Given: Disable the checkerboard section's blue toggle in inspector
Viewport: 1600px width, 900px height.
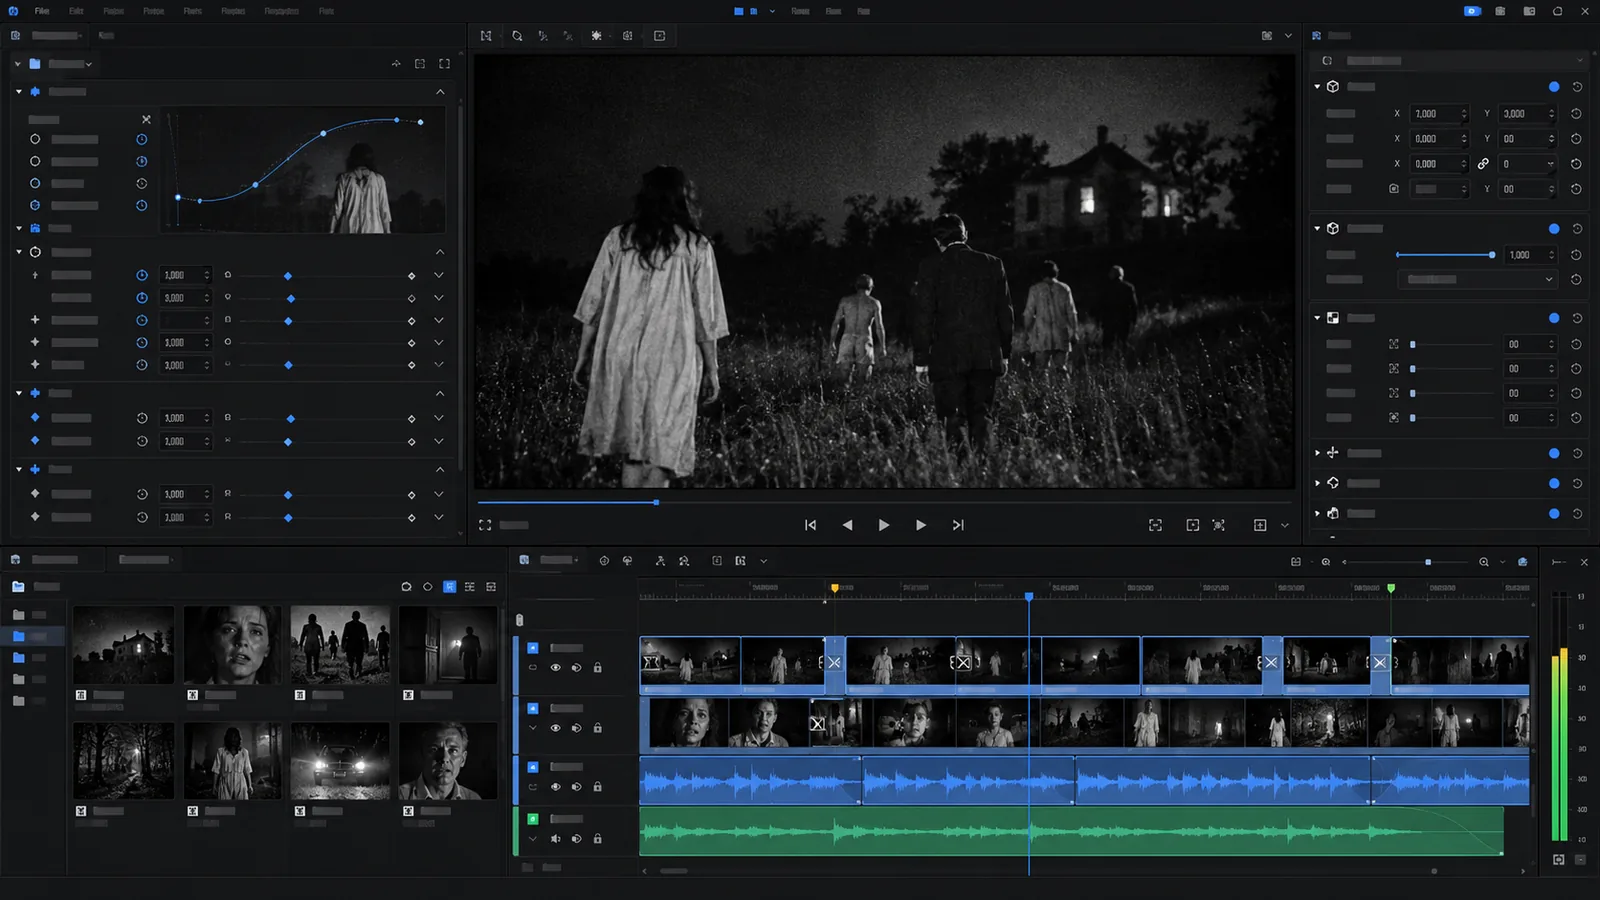Looking at the screenshot, I should click(1554, 318).
